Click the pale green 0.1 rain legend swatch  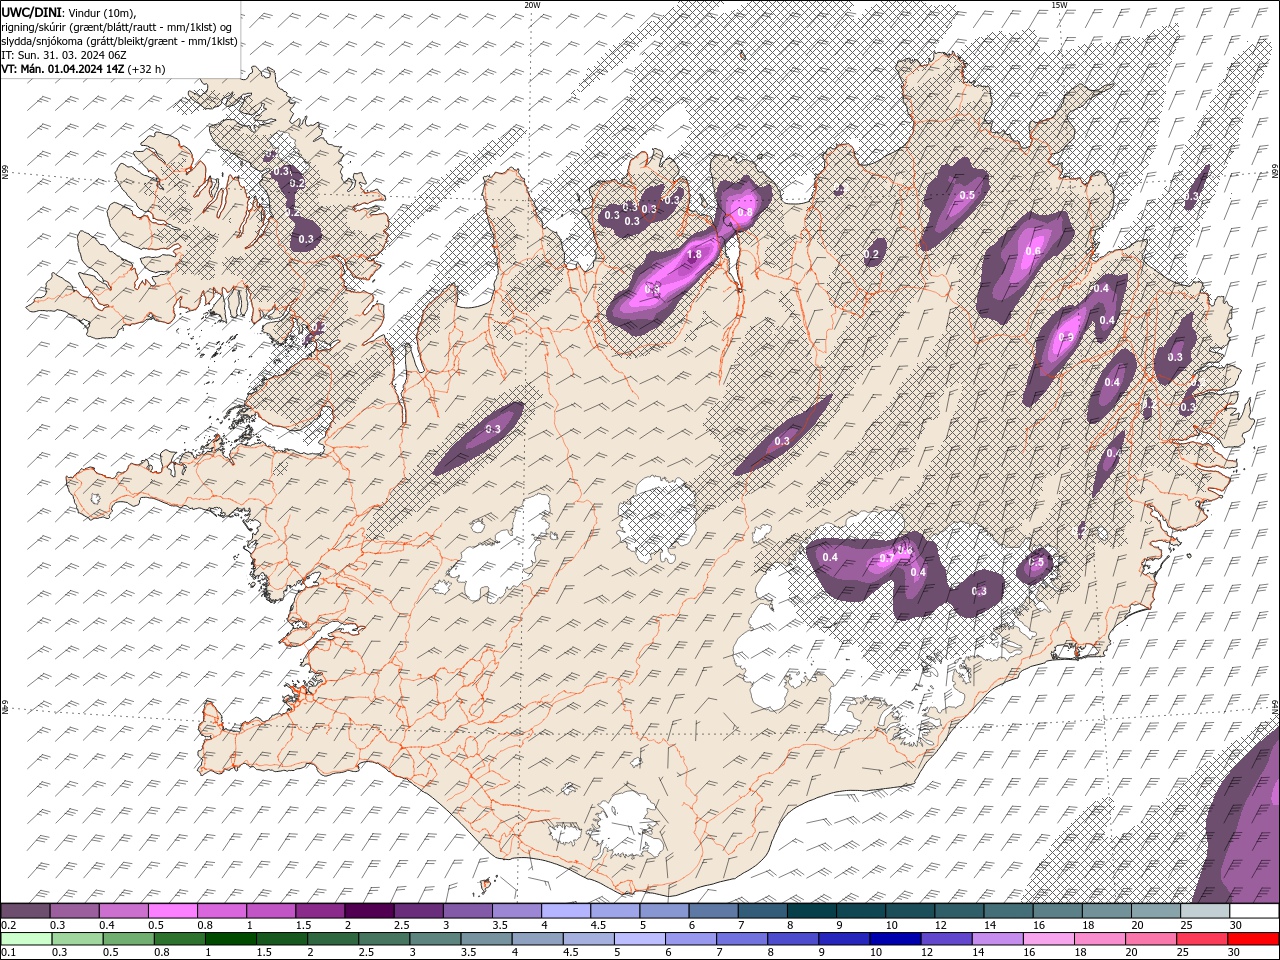tap(26, 939)
